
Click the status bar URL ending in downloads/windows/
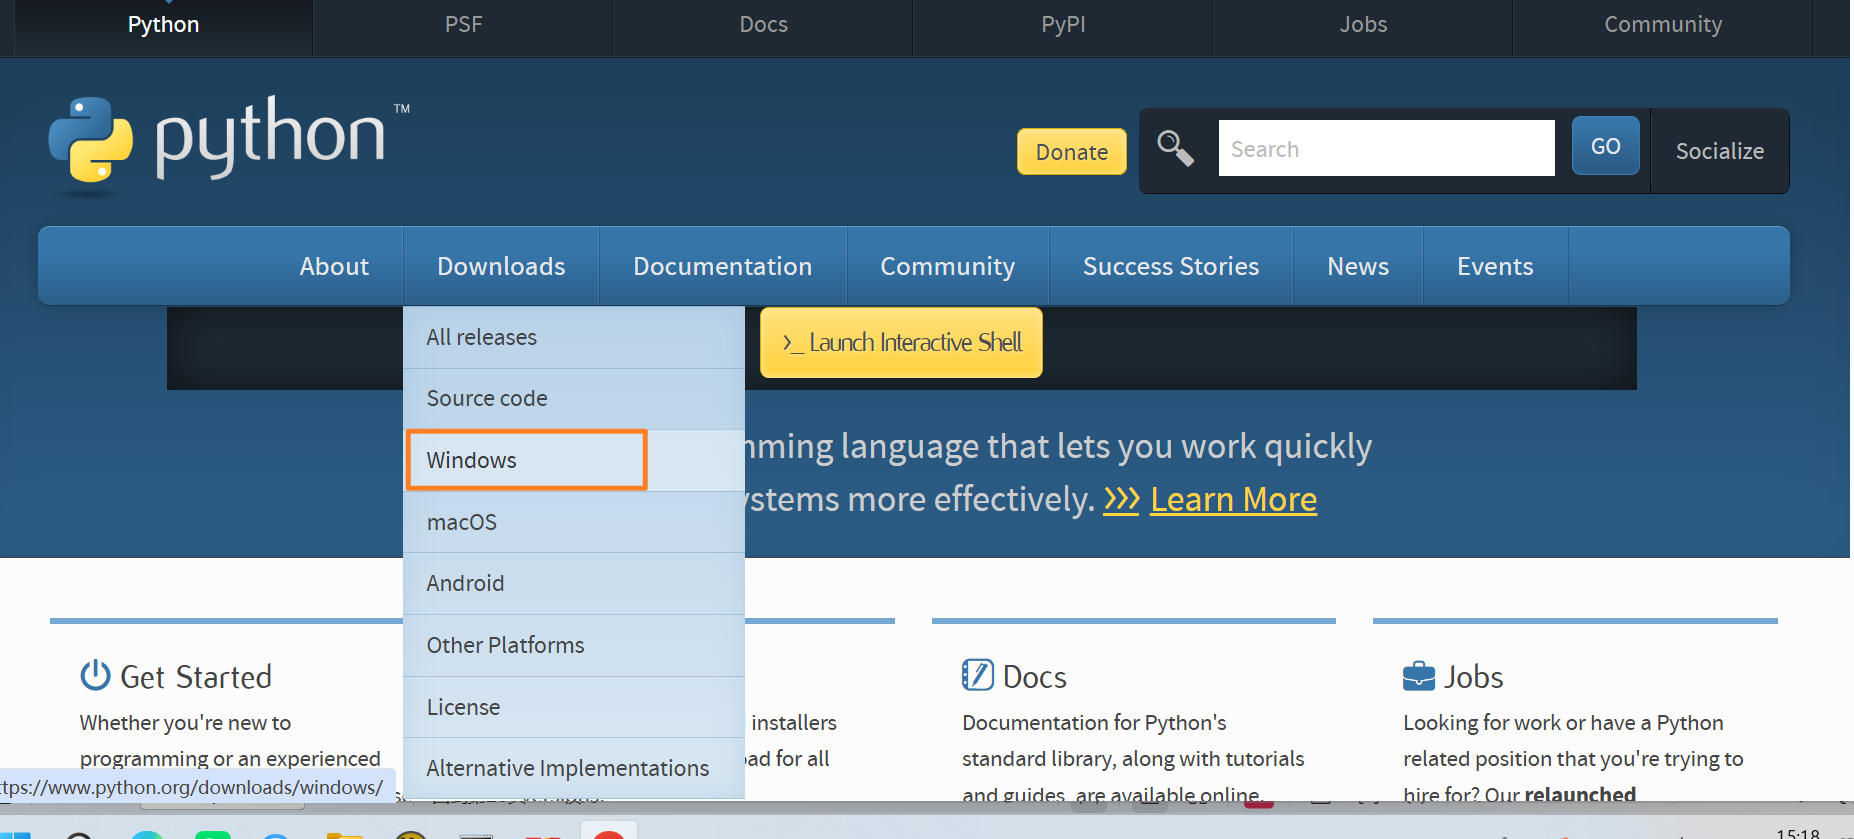point(192,787)
